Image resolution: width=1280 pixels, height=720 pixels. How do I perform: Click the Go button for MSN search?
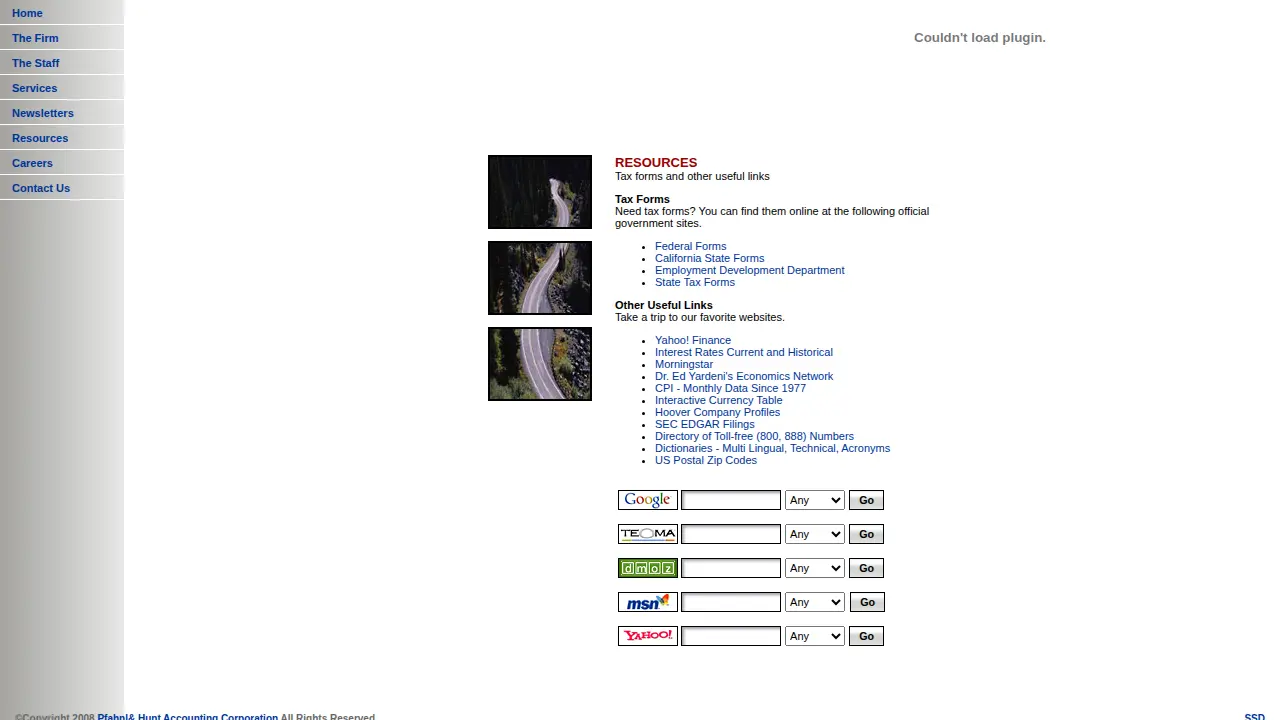(867, 602)
